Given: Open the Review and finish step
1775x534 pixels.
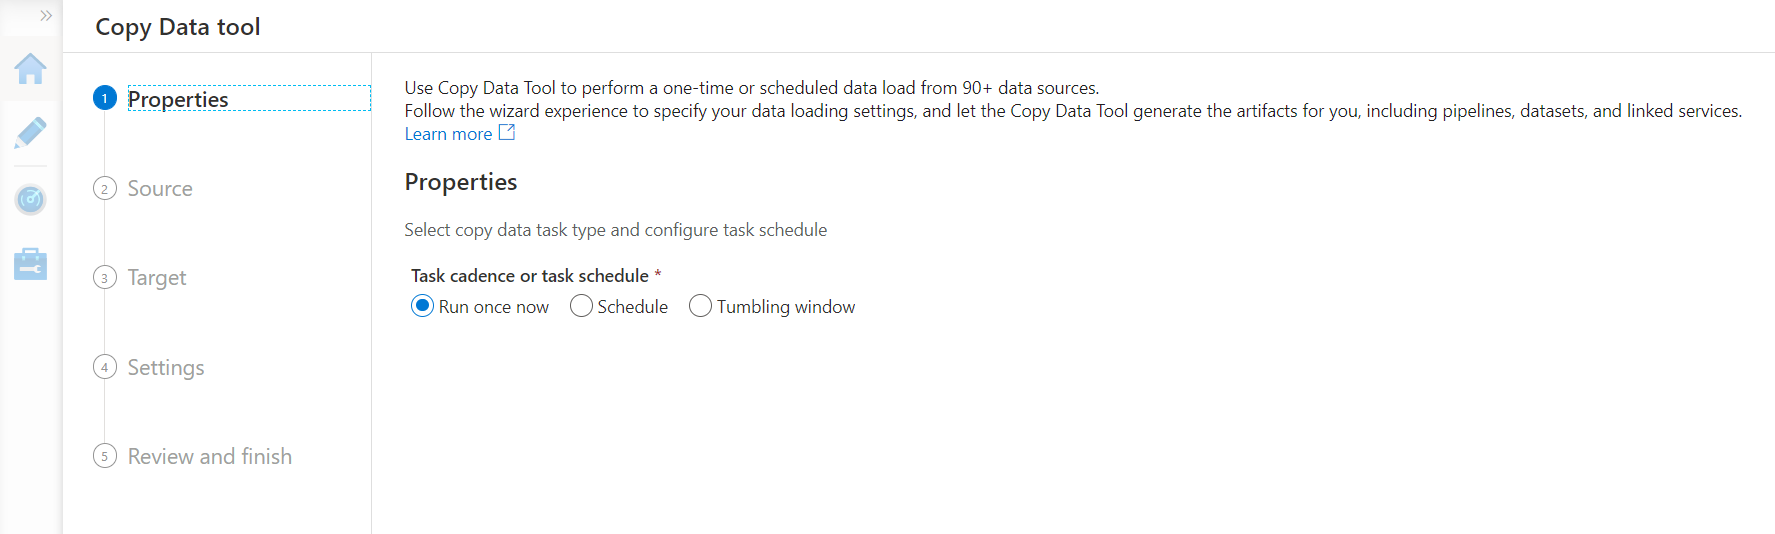Looking at the screenshot, I should point(210,456).
